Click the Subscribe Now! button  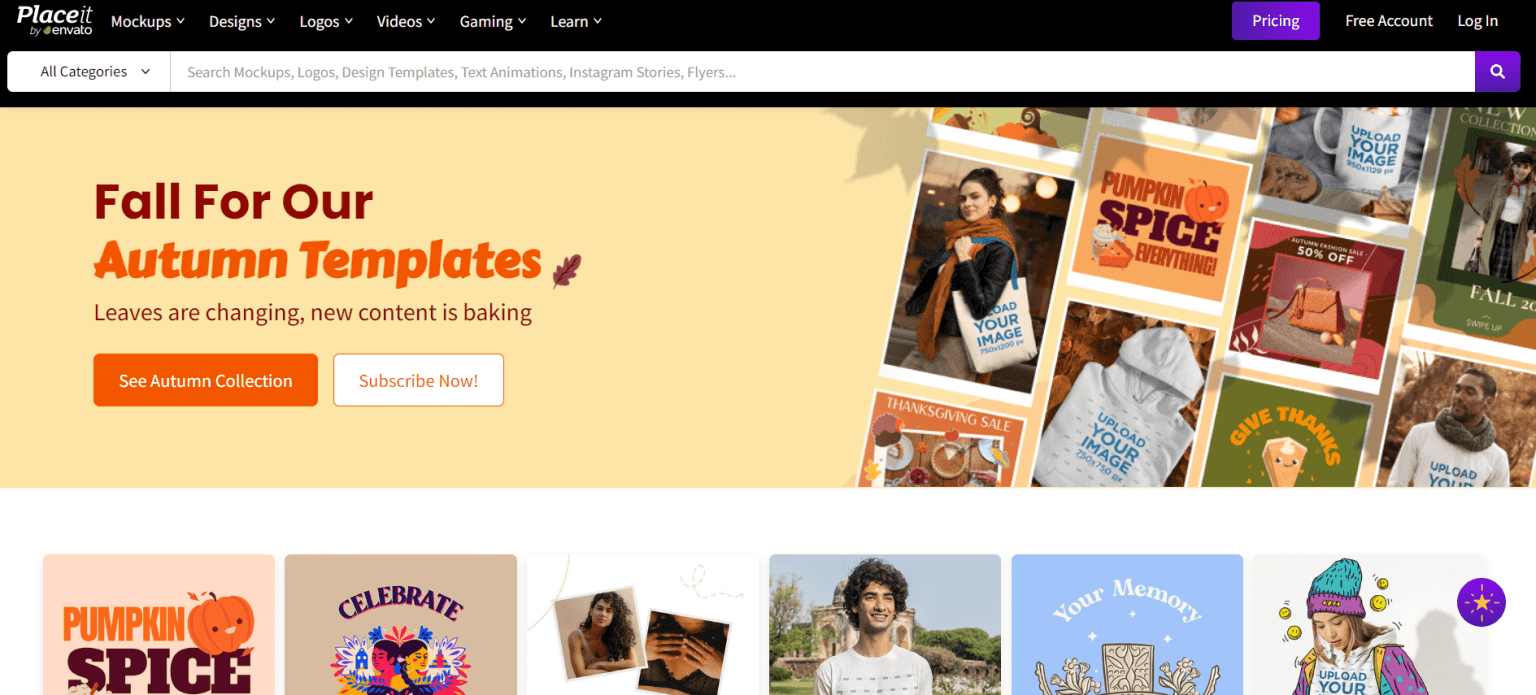418,380
